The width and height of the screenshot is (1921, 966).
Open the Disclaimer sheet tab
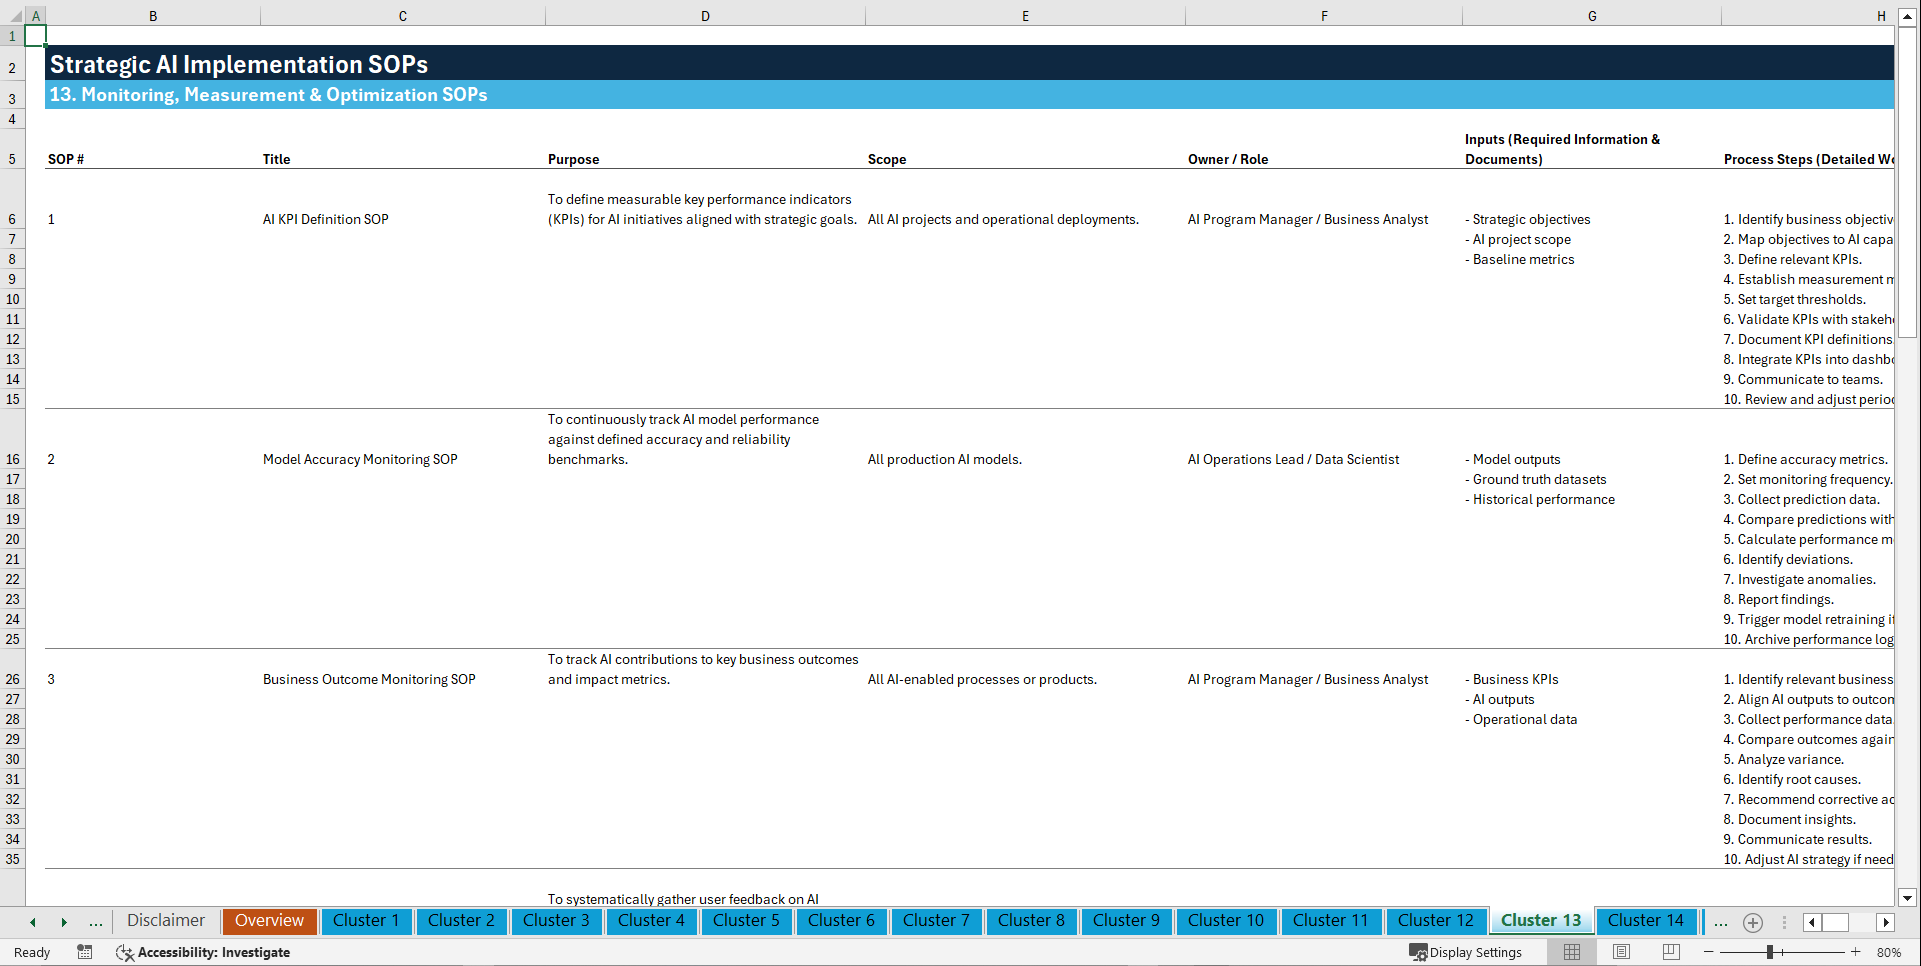165,921
